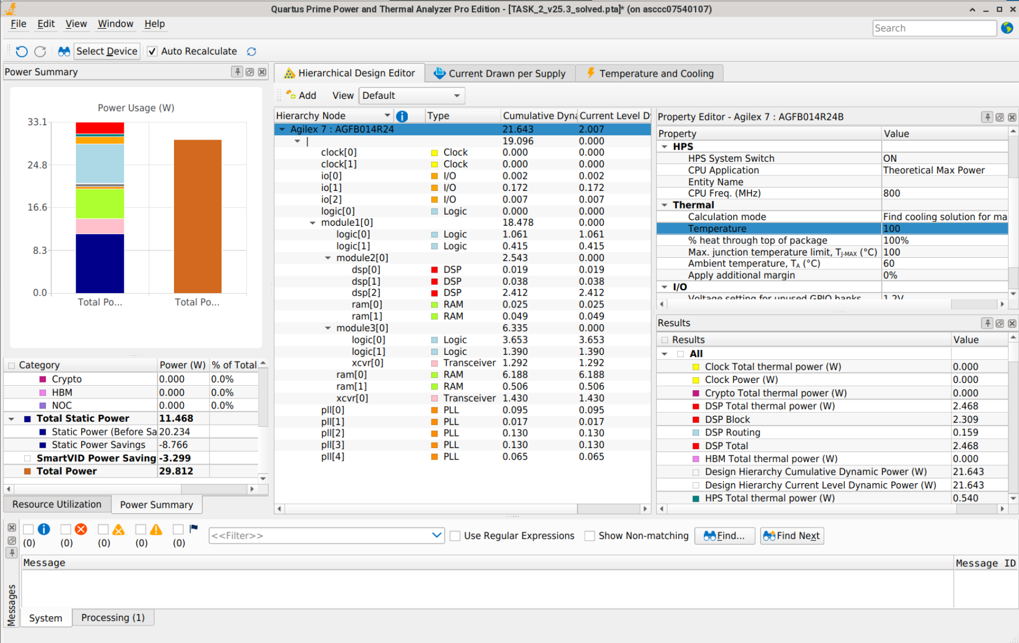
Task: Uncheck the Auto Recalculate checkbox
Action: pyautogui.click(x=152, y=51)
